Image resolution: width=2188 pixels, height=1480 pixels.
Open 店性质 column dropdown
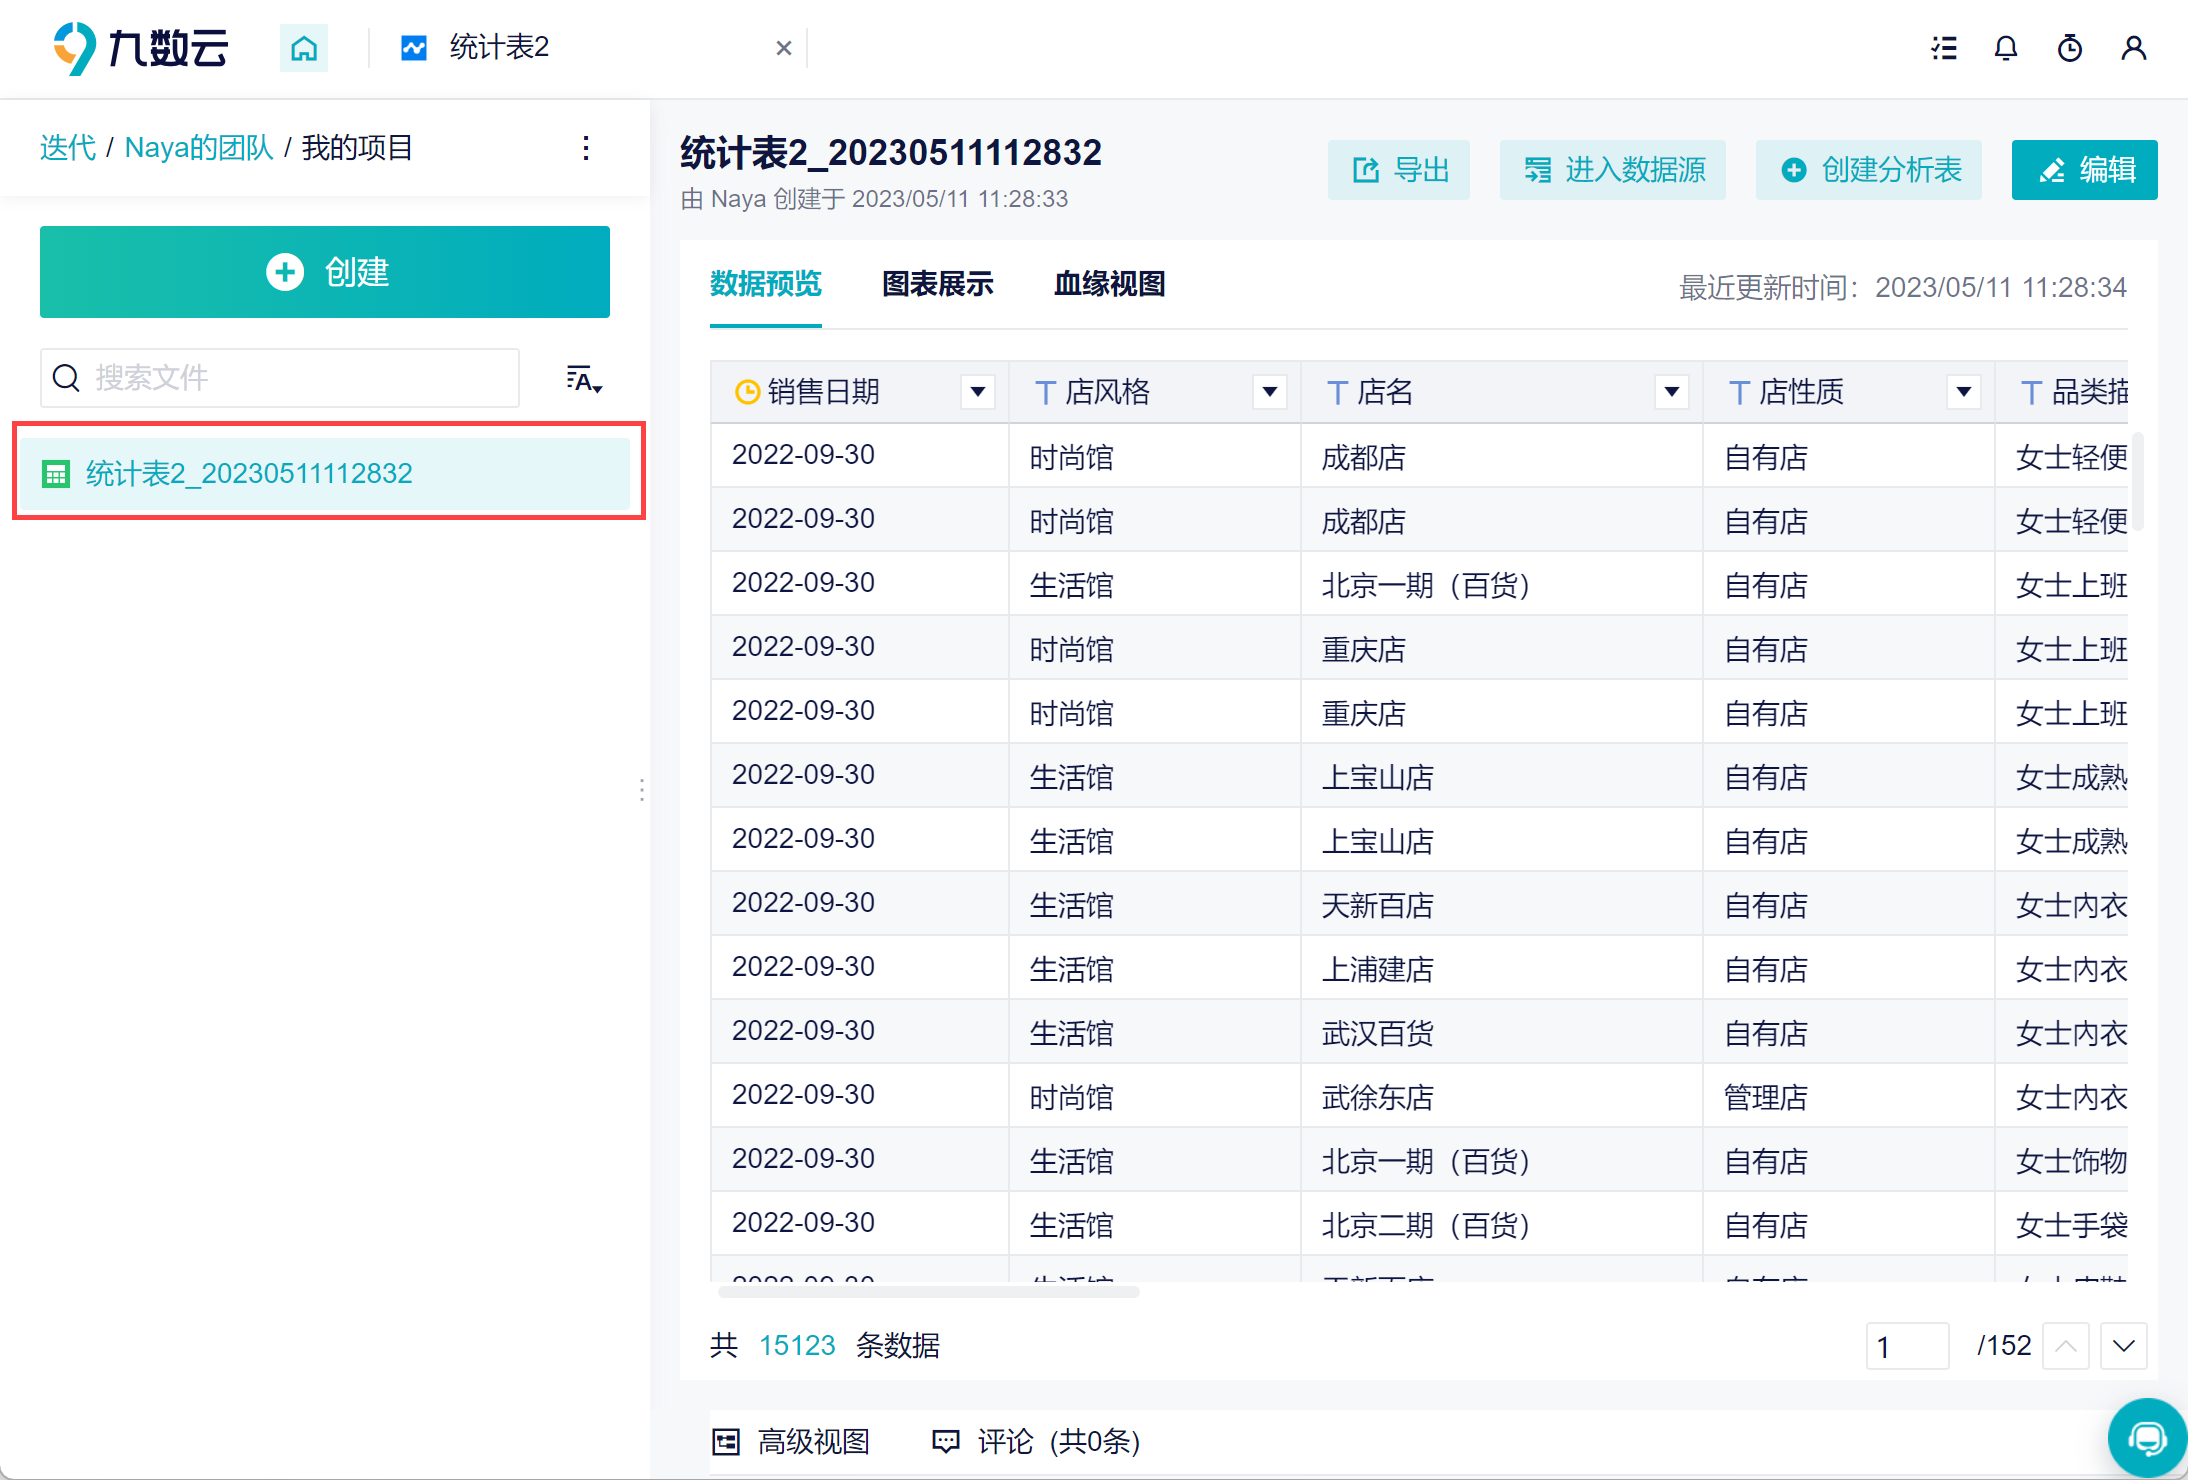pos(1964,392)
